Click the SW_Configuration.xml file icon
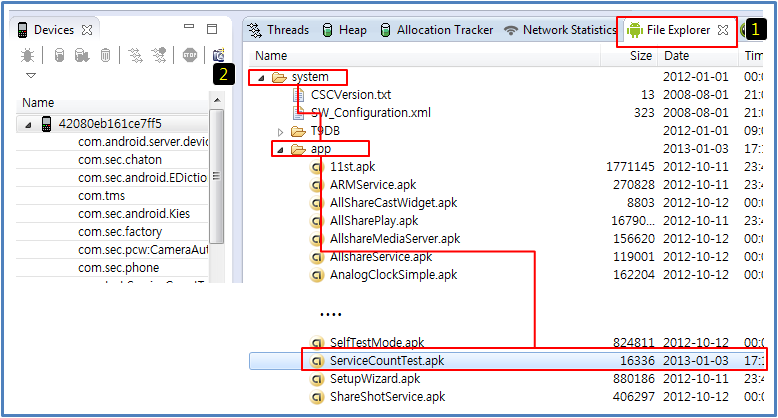This screenshot has height=418, width=778. click(298, 113)
